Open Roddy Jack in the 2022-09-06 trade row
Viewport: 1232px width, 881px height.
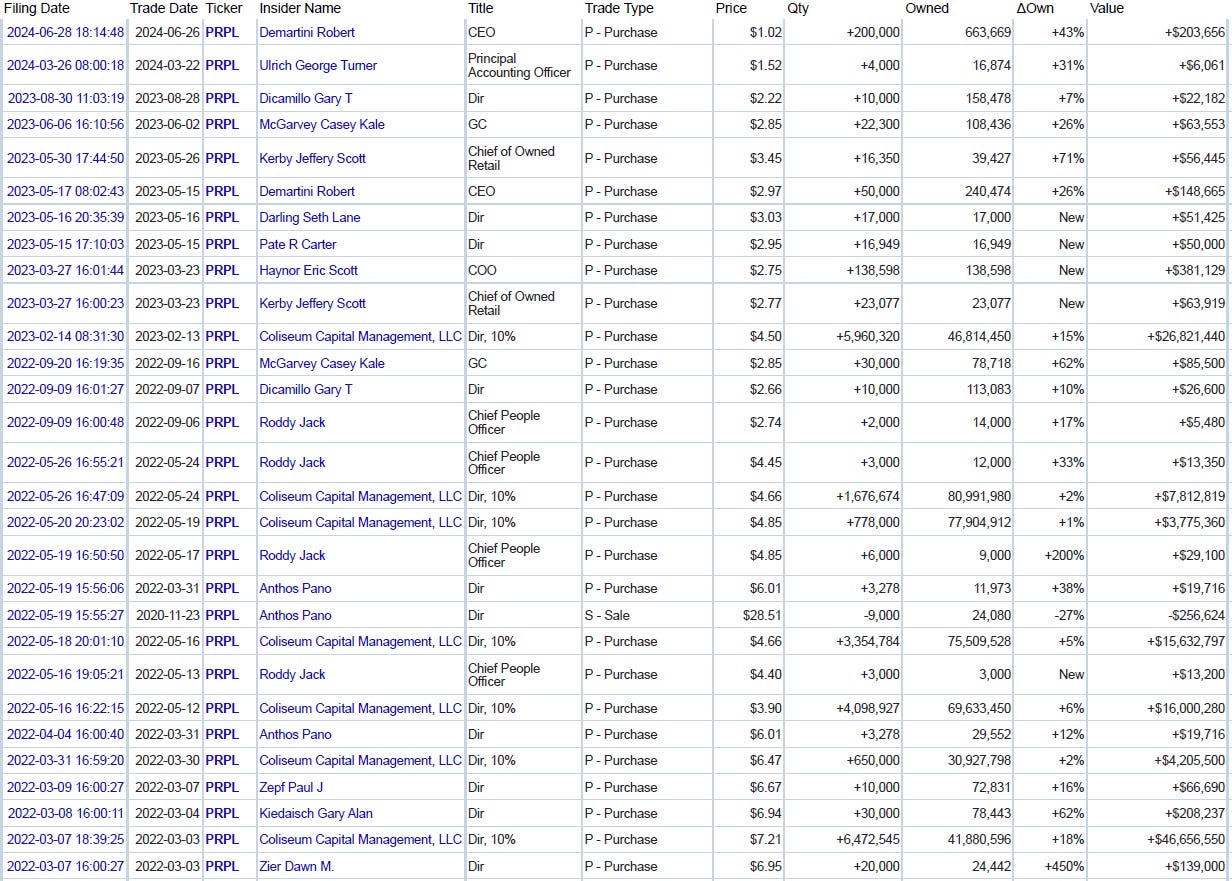tap(292, 422)
